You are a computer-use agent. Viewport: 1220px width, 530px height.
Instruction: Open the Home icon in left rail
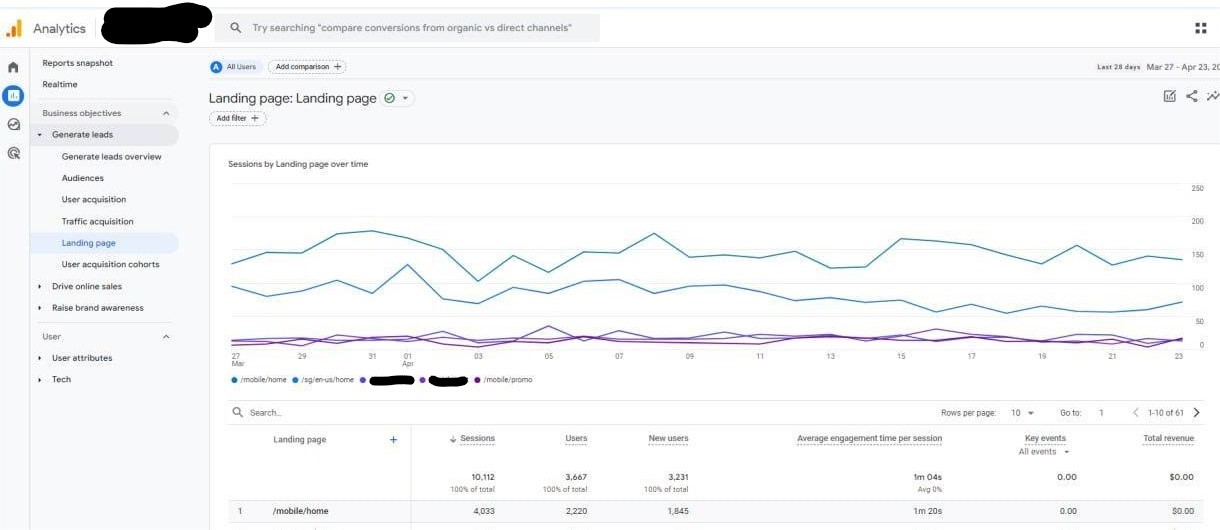[x=13, y=68]
